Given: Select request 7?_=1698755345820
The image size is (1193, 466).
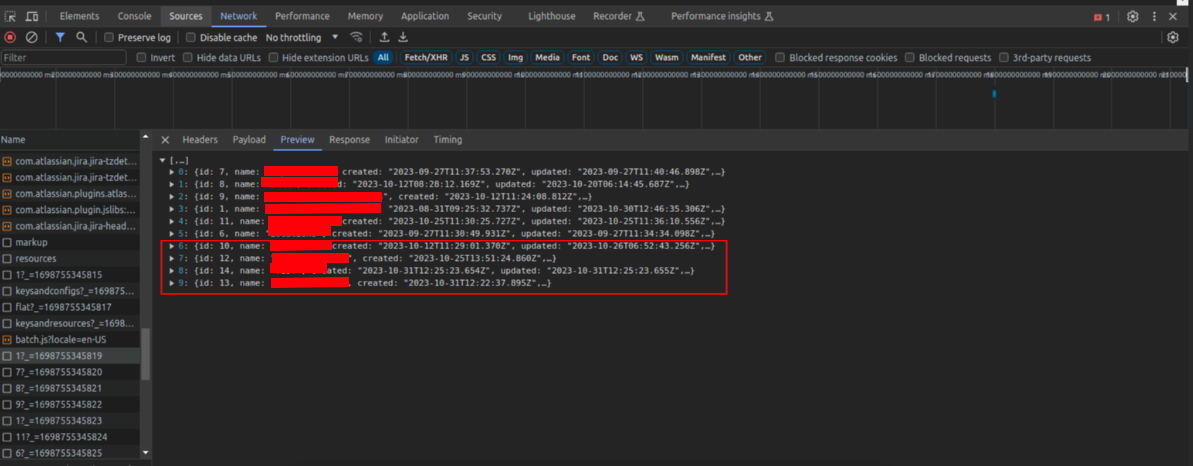Looking at the screenshot, I should click(x=70, y=372).
